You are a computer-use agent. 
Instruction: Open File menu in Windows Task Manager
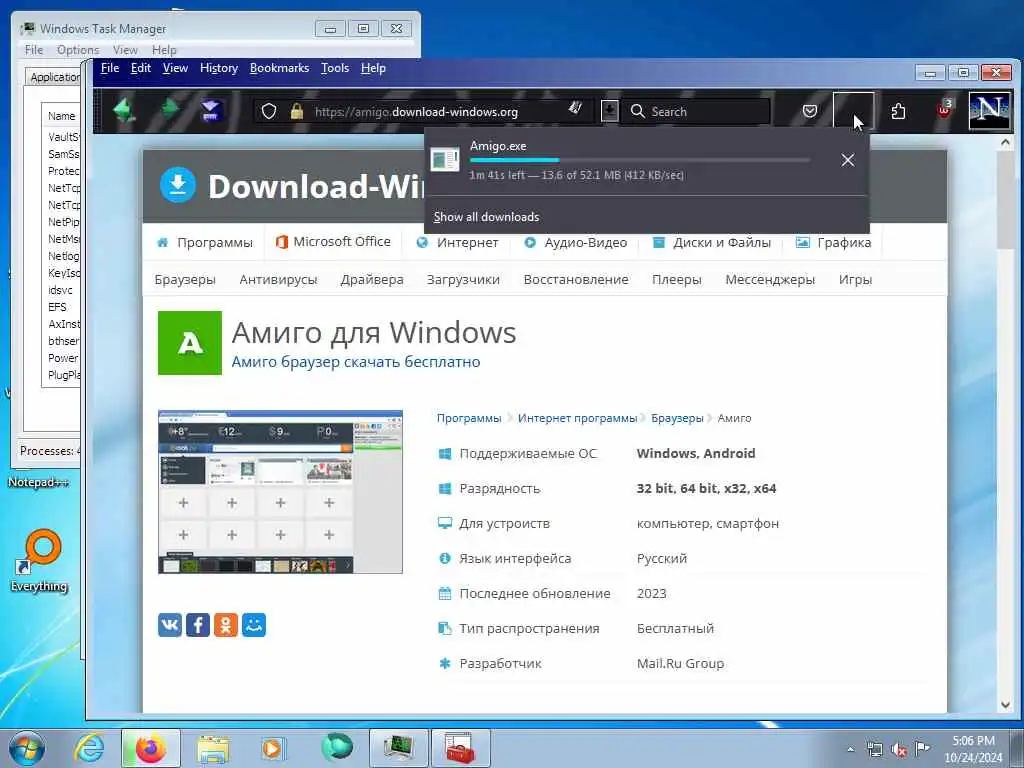pos(34,50)
